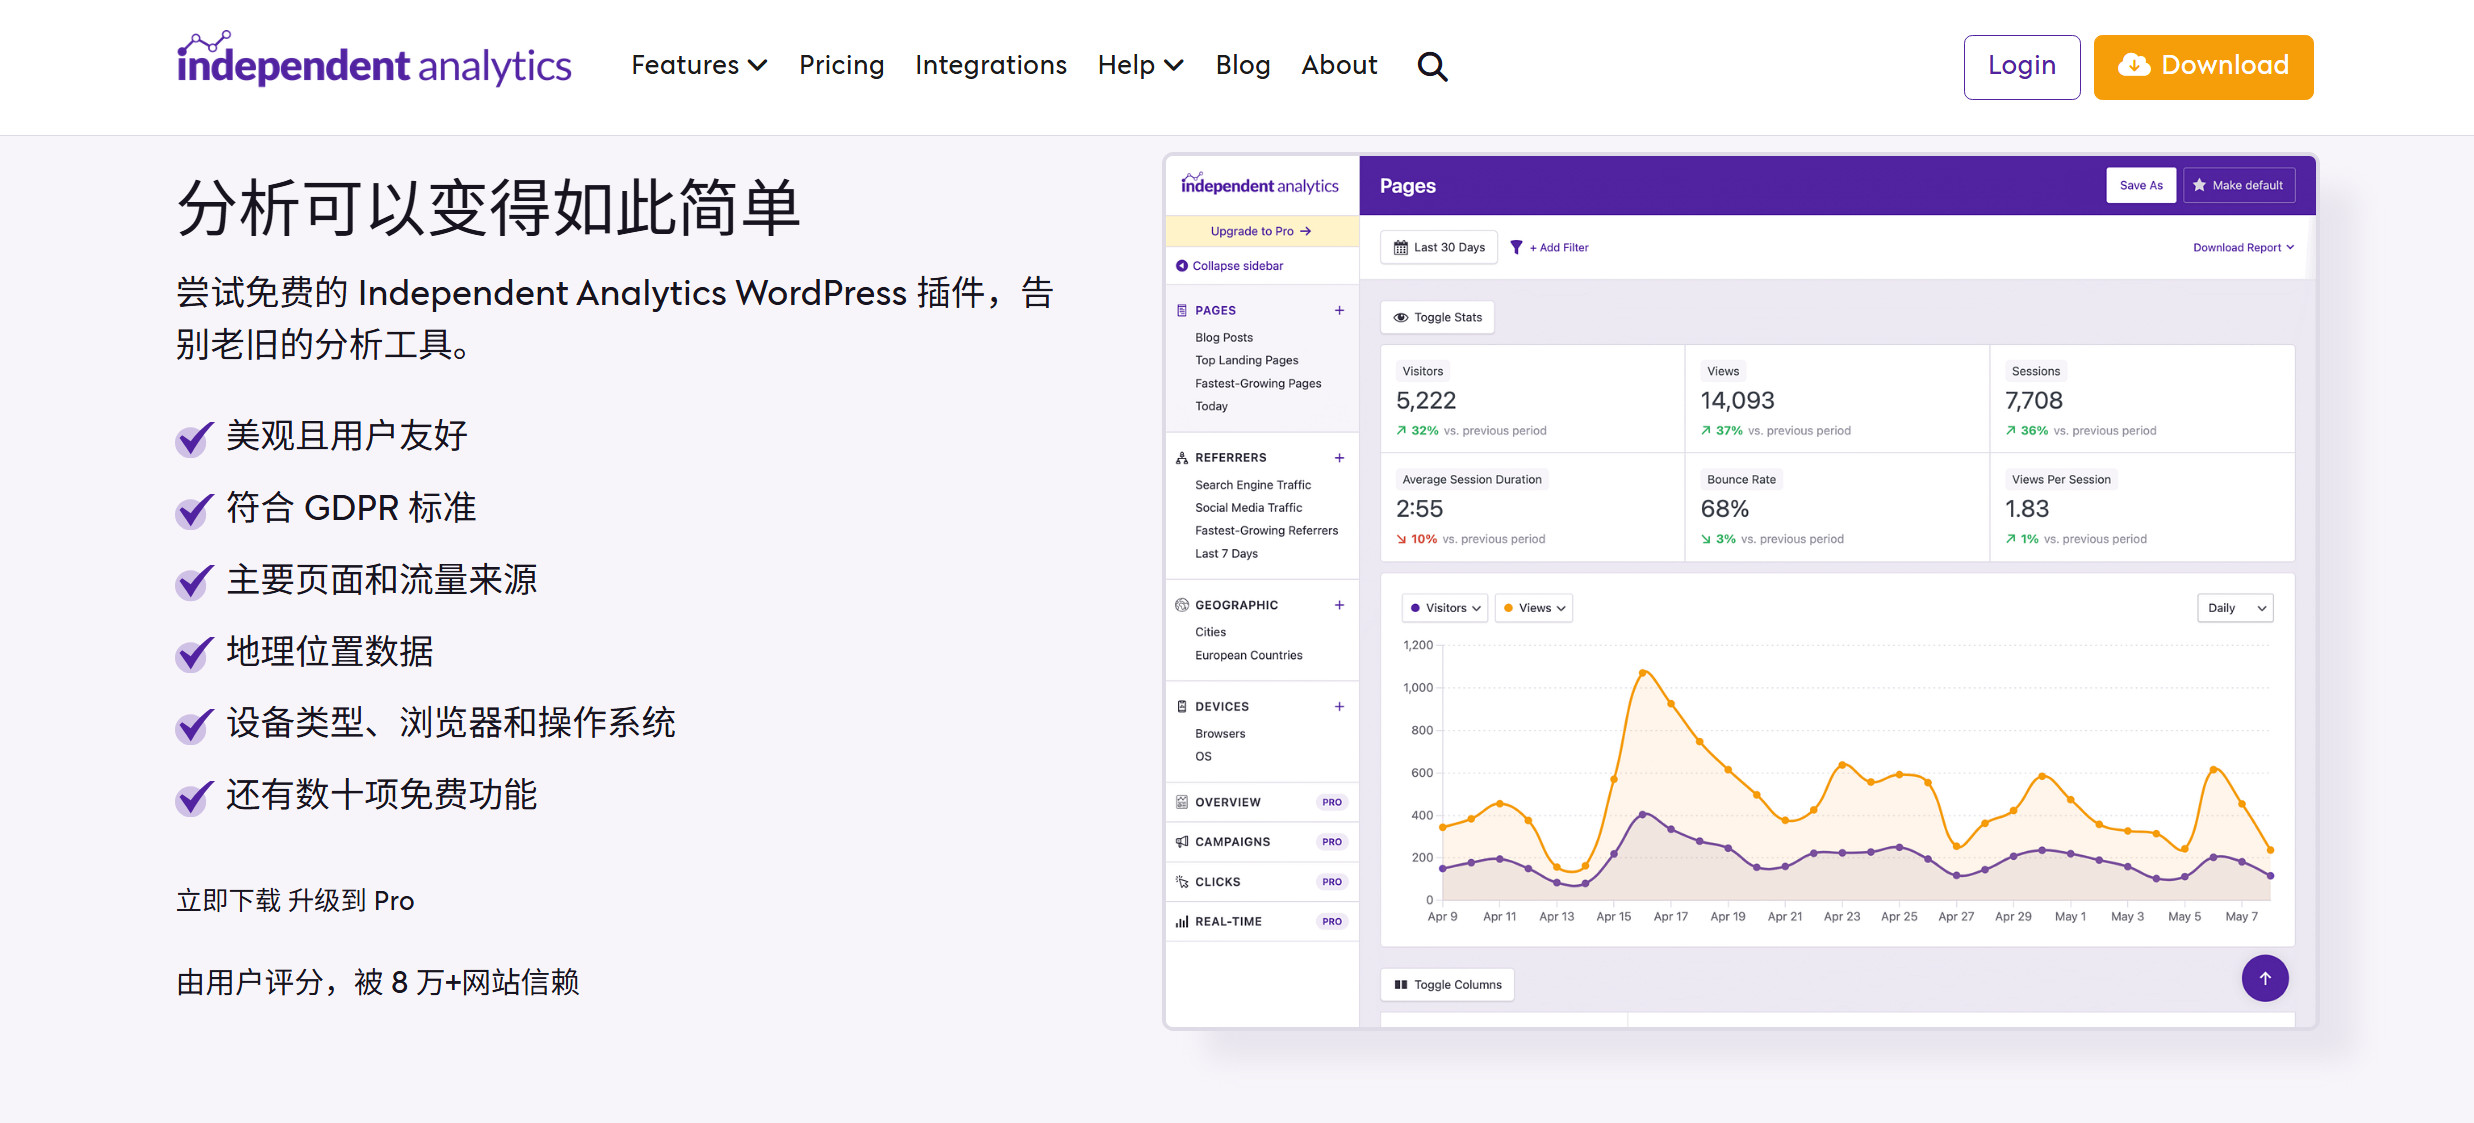Screen dimensions: 2474x1123
Task: Click the Collapse sidebar circle icon
Action: pyautogui.click(x=1182, y=266)
